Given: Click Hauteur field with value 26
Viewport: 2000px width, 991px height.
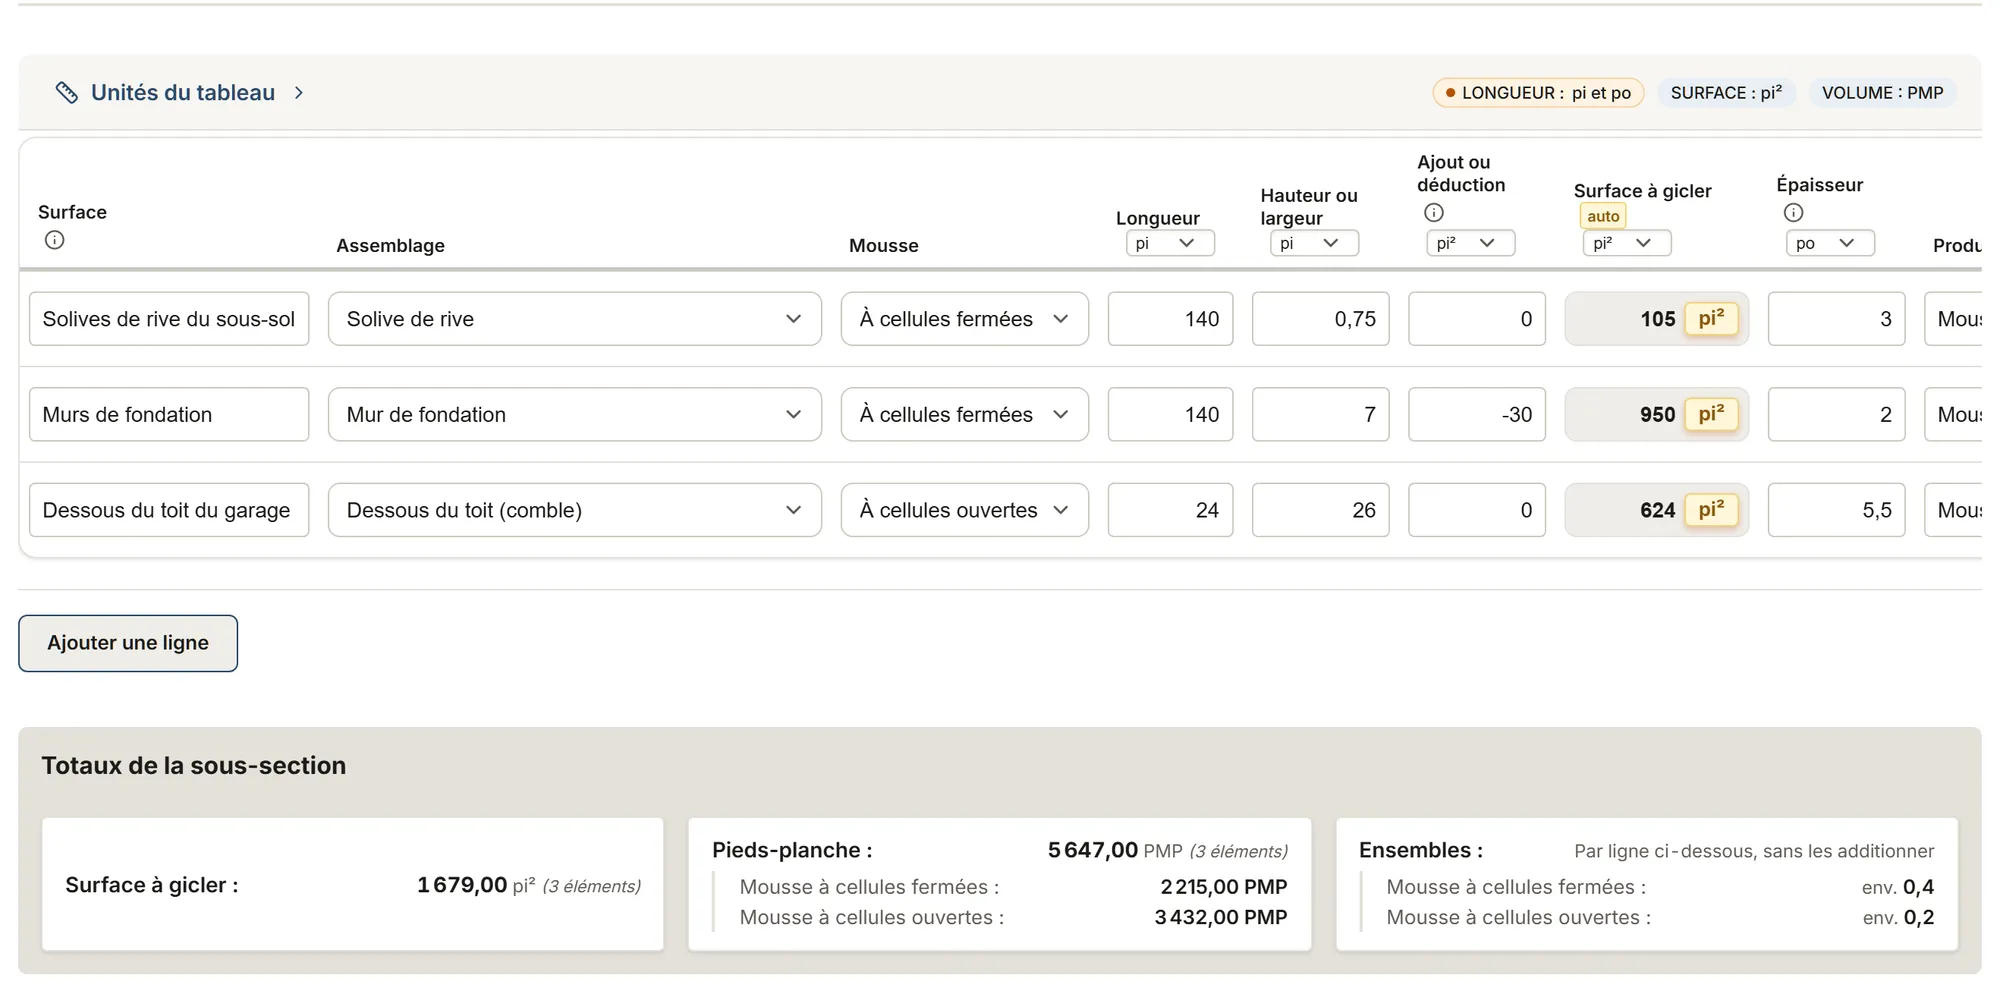Looking at the screenshot, I should [x=1320, y=510].
